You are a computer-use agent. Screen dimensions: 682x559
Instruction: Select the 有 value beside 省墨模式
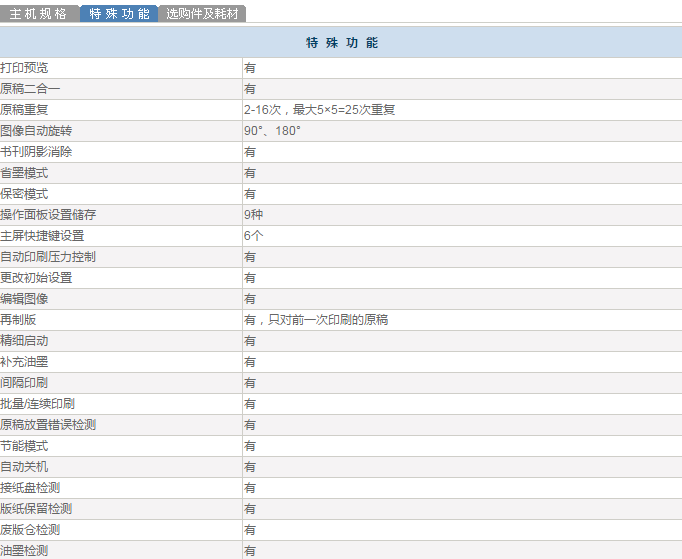coord(250,173)
